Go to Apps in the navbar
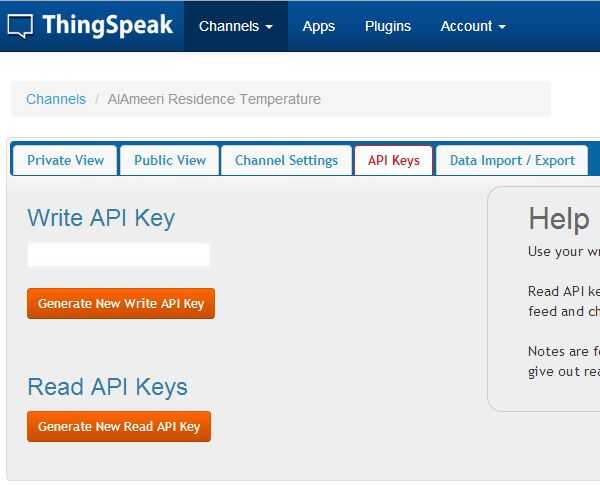 (318, 26)
